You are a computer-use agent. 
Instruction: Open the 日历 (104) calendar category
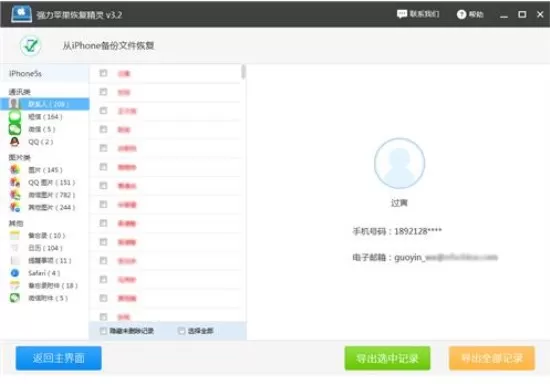pyautogui.click(x=45, y=248)
